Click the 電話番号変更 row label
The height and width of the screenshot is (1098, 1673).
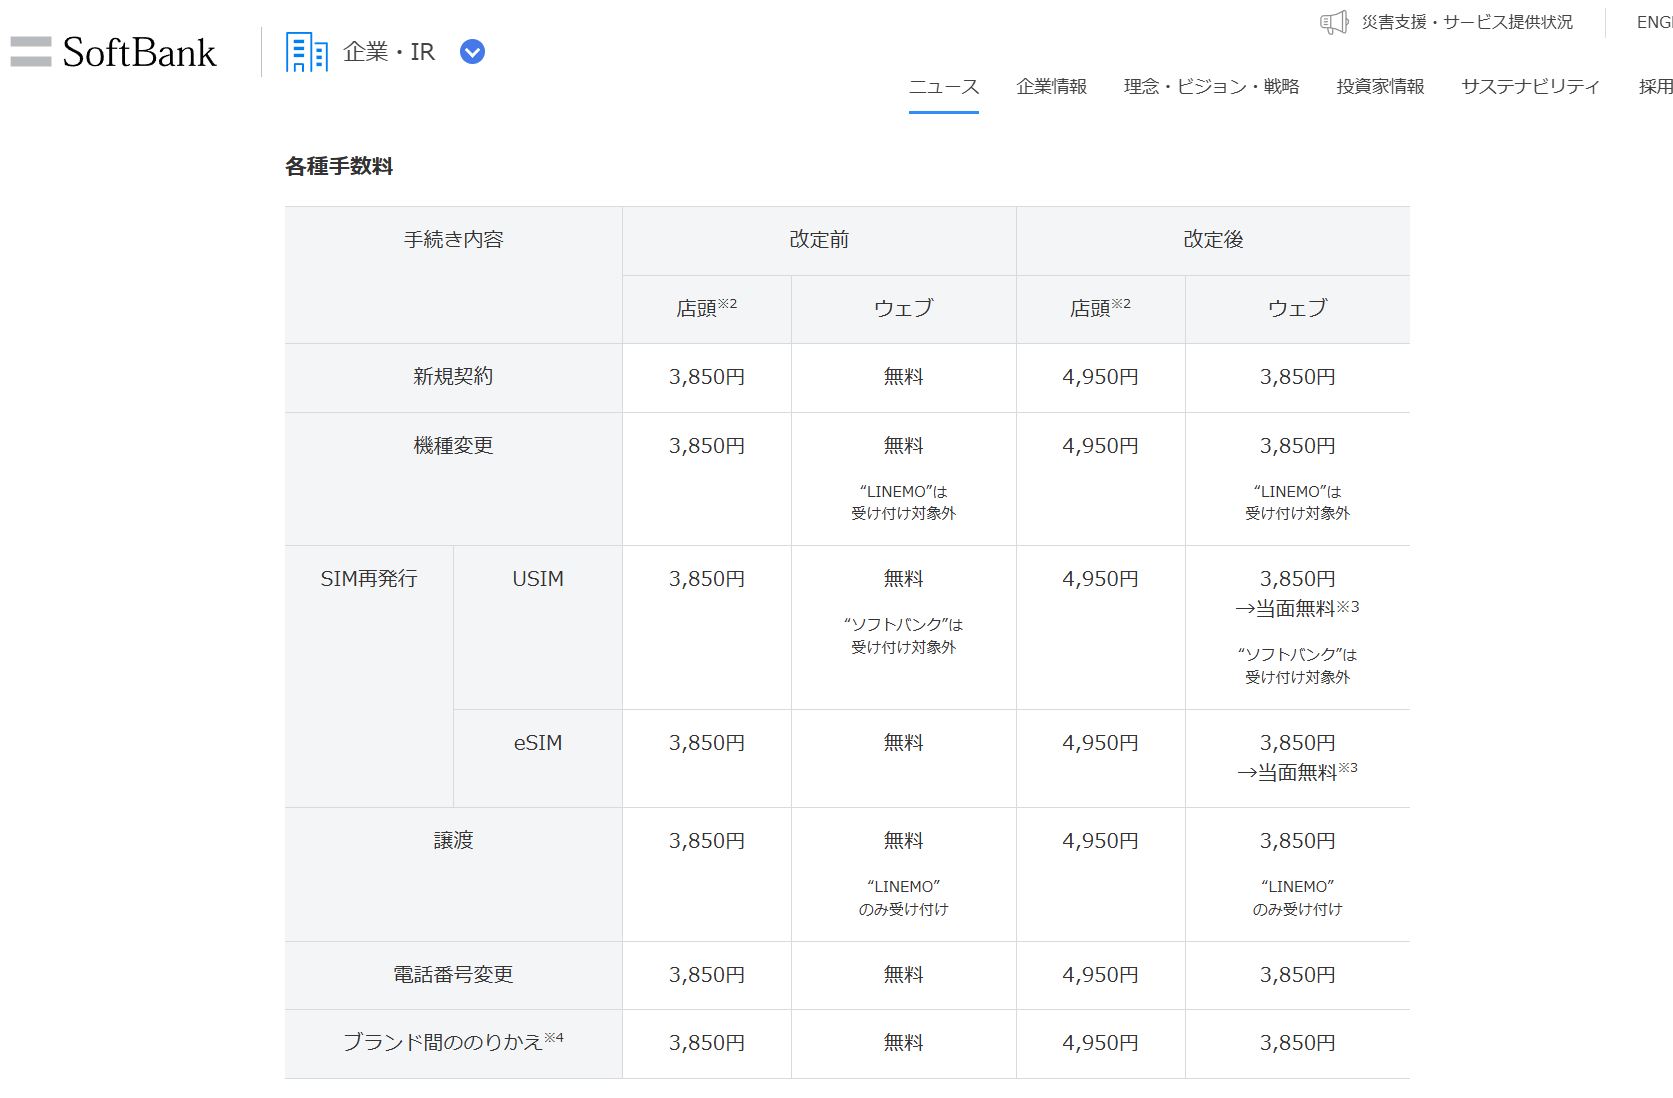click(x=453, y=975)
